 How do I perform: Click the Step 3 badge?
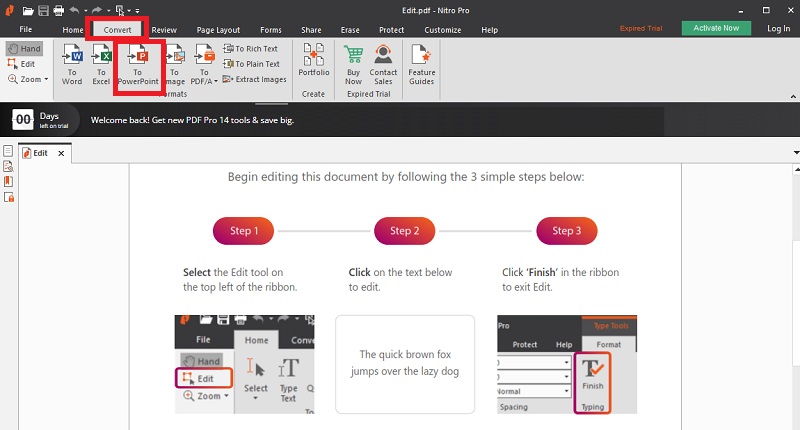[566, 231]
